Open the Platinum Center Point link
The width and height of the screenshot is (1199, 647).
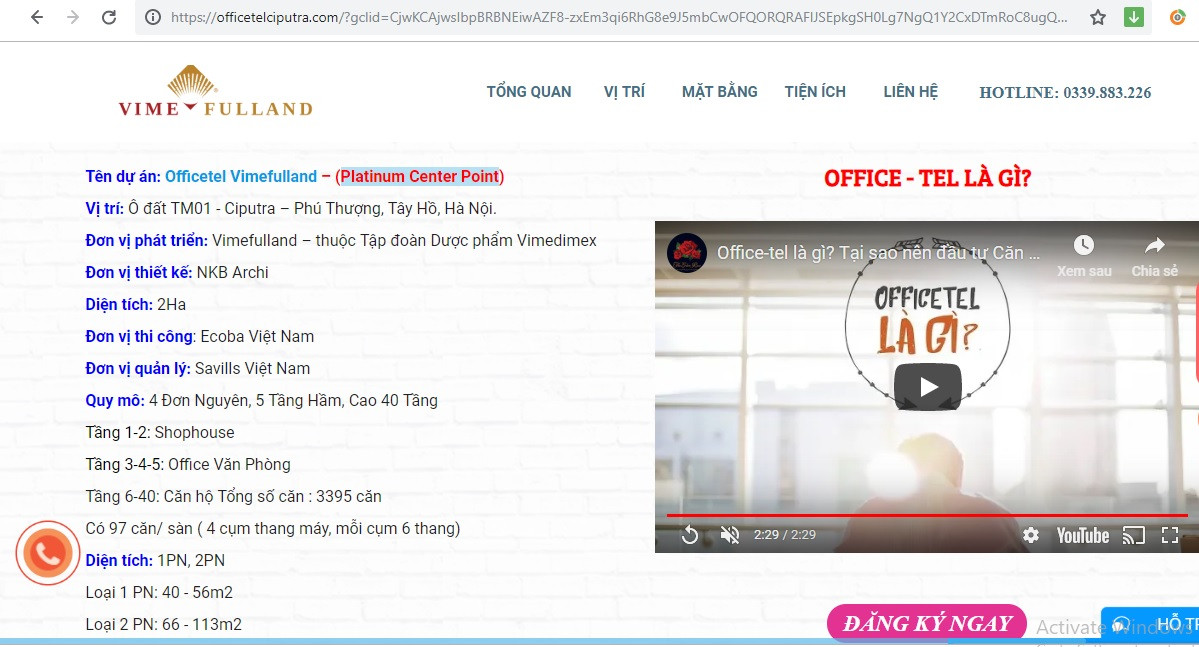pyautogui.click(x=420, y=176)
